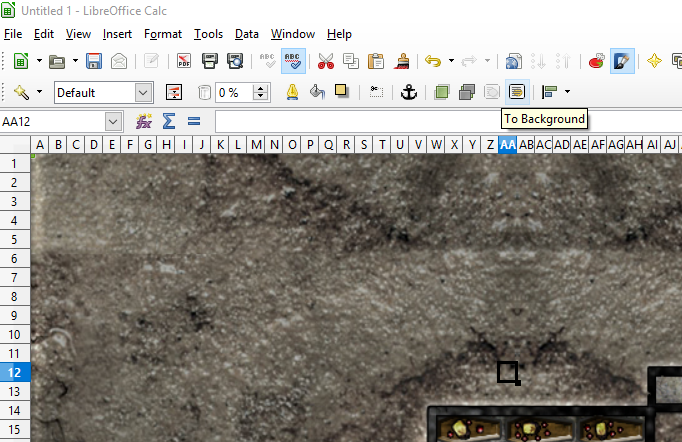Open the Insert menu
The width and height of the screenshot is (682, 442).
coord(117,34)
